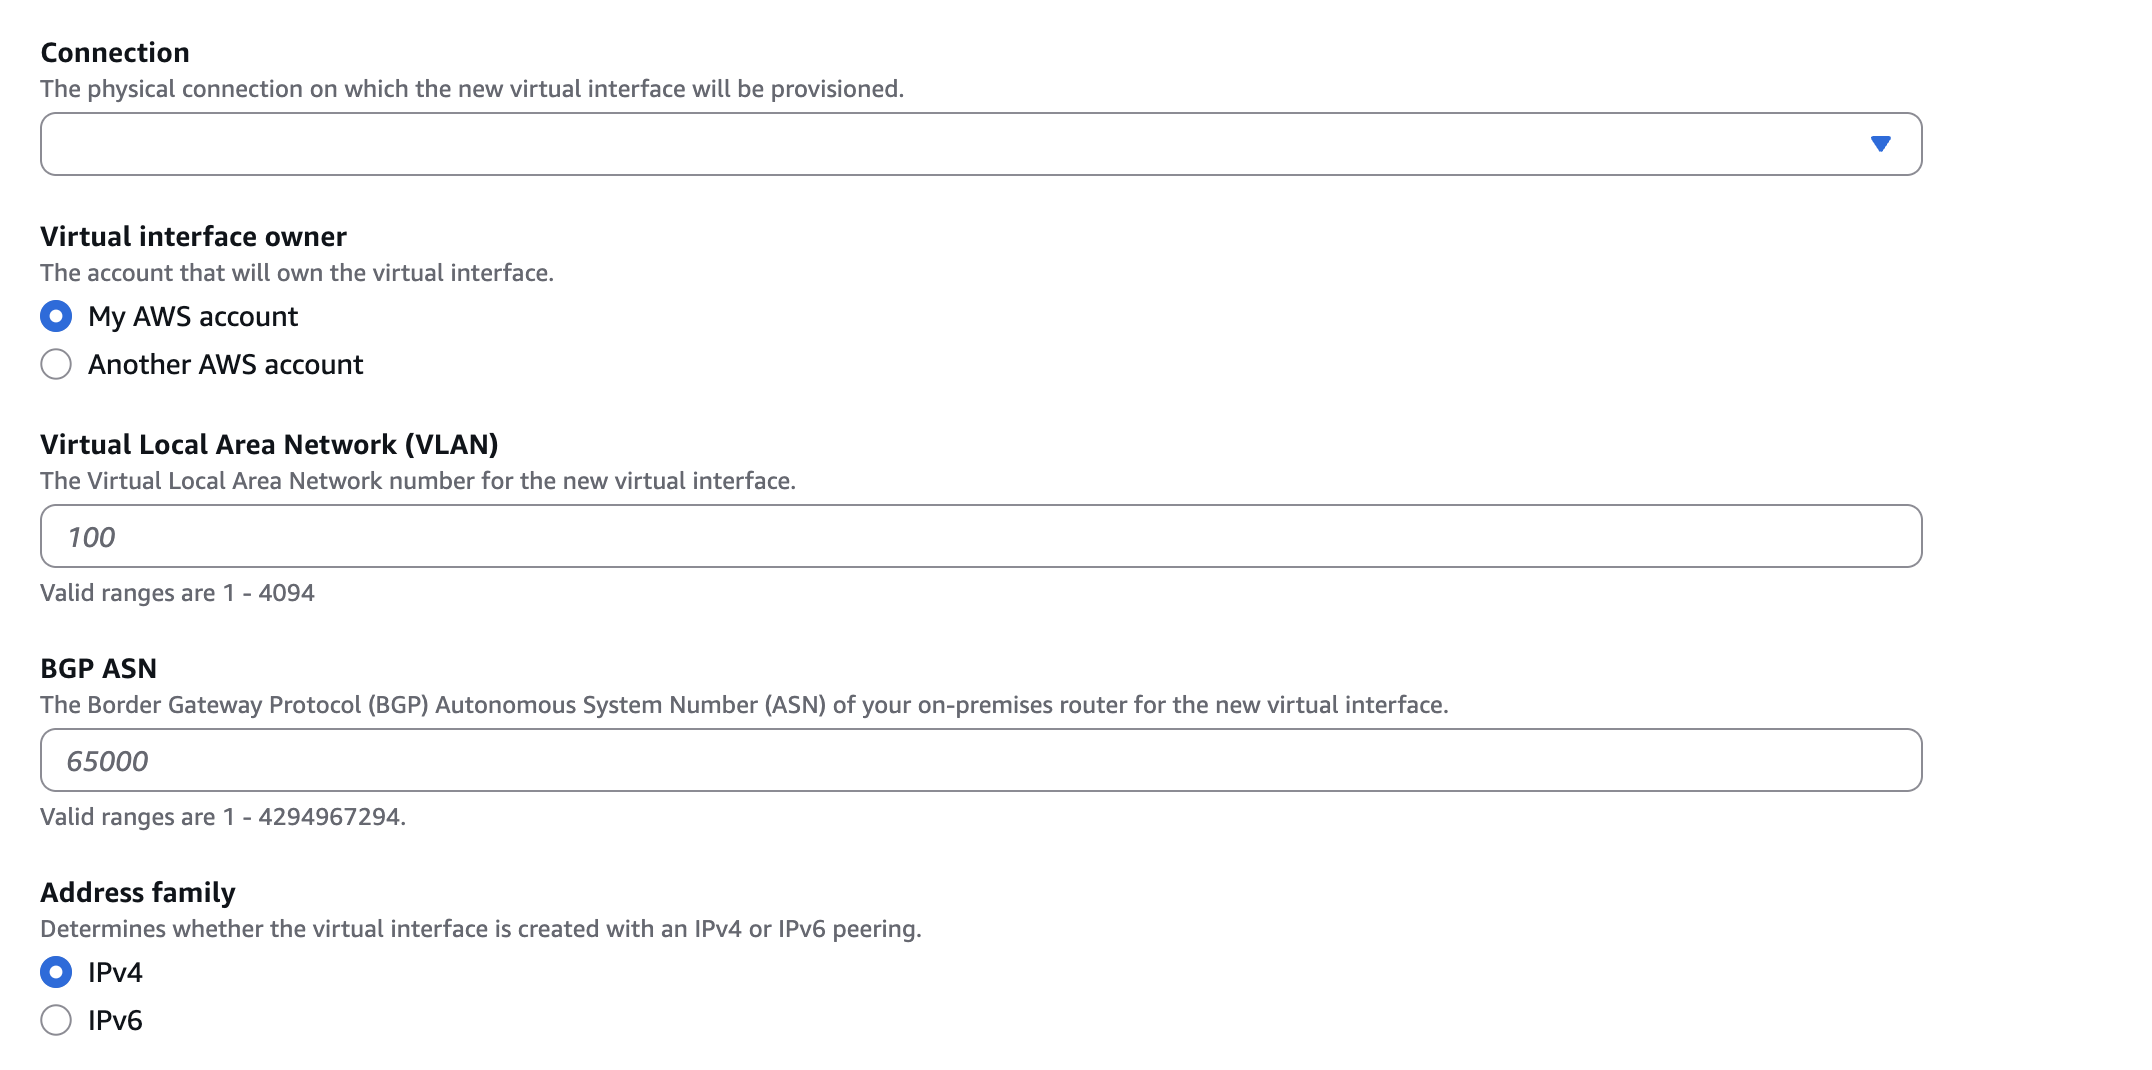The image size is (2152, 1070).
Task: Click the Address family heading
Action: click(x=138, y=893)
